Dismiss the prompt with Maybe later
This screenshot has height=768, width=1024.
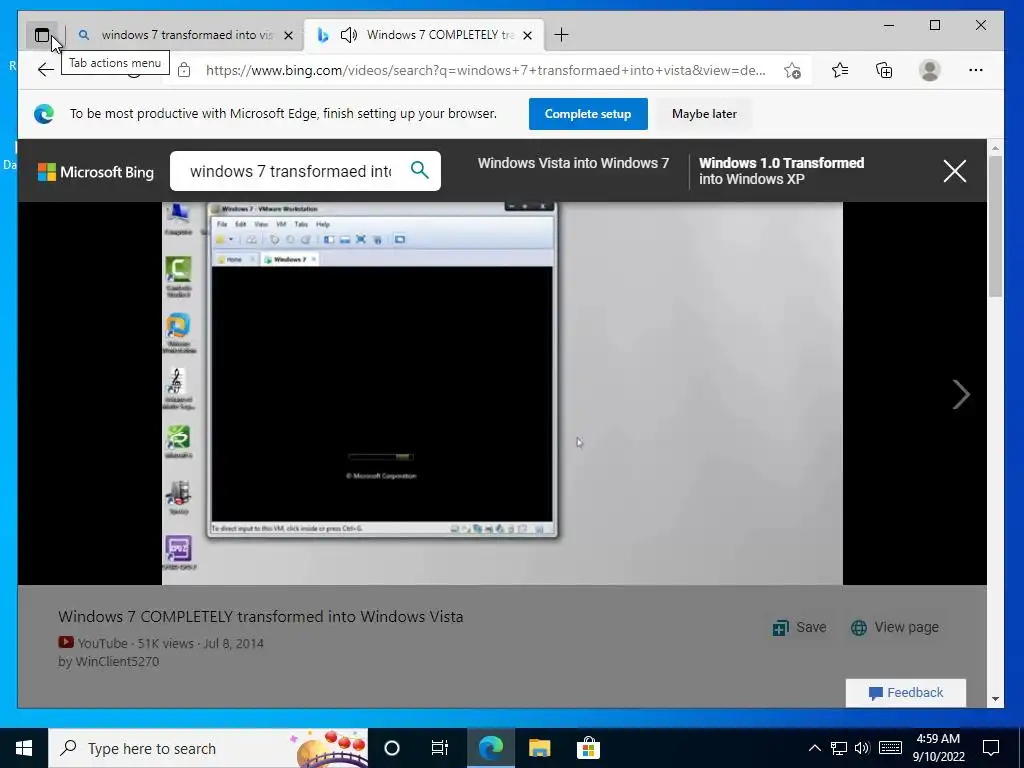click(704, 114)
